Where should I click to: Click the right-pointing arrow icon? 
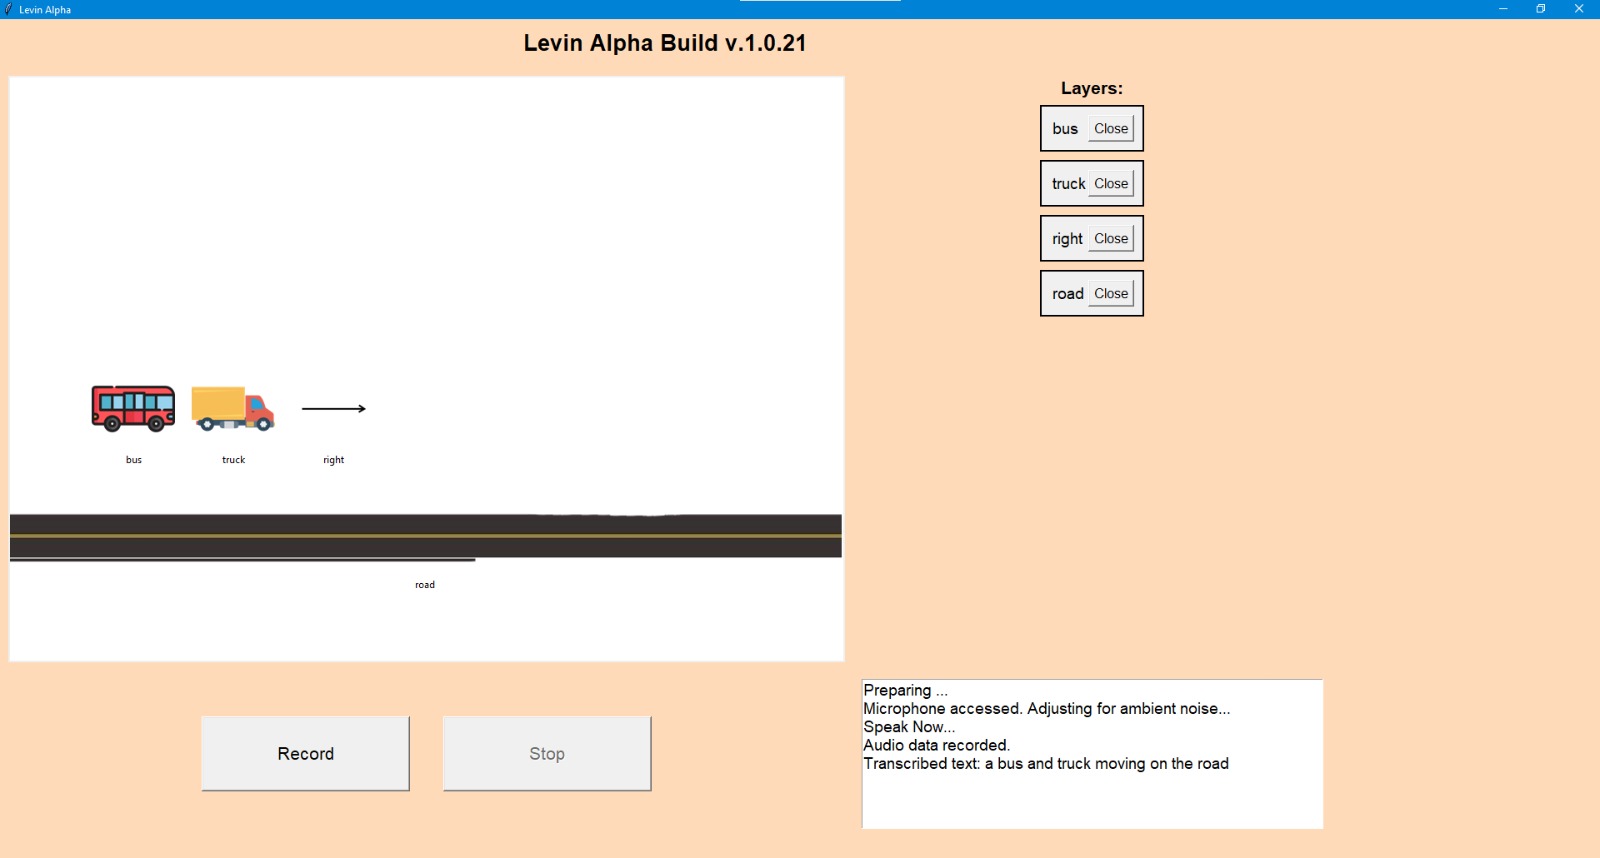pos(334,408)
